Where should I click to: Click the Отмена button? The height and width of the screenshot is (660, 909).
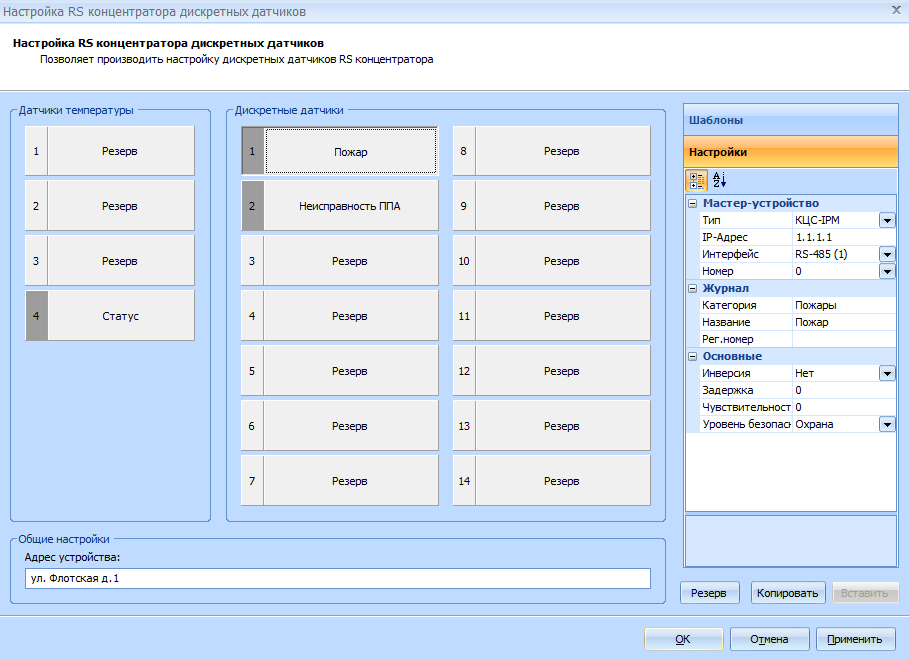(769, 639)
